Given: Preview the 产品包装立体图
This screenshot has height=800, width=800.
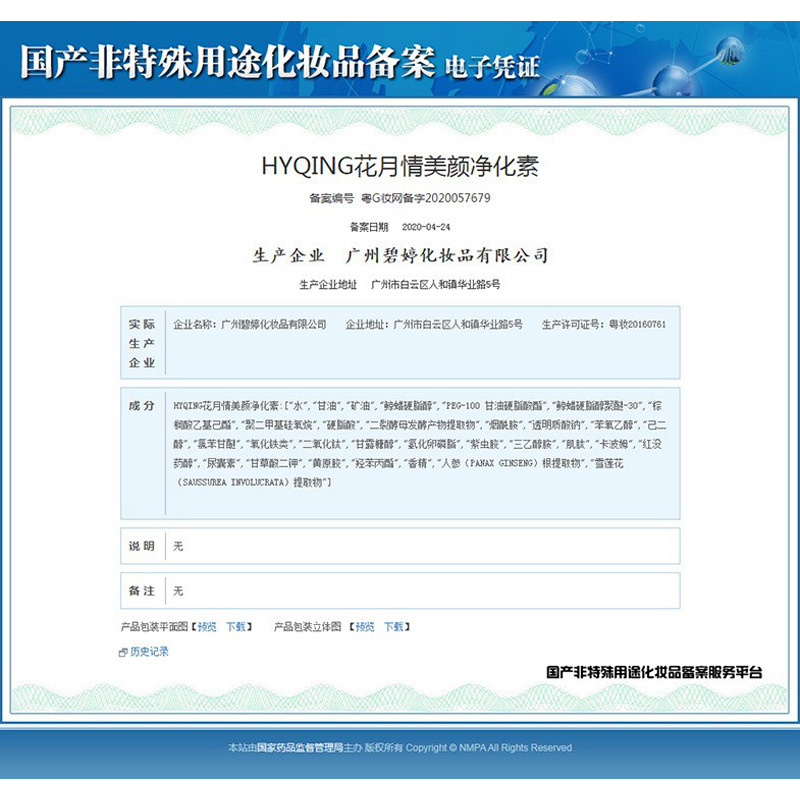Looking at the screenshot, I should [365, 627].
